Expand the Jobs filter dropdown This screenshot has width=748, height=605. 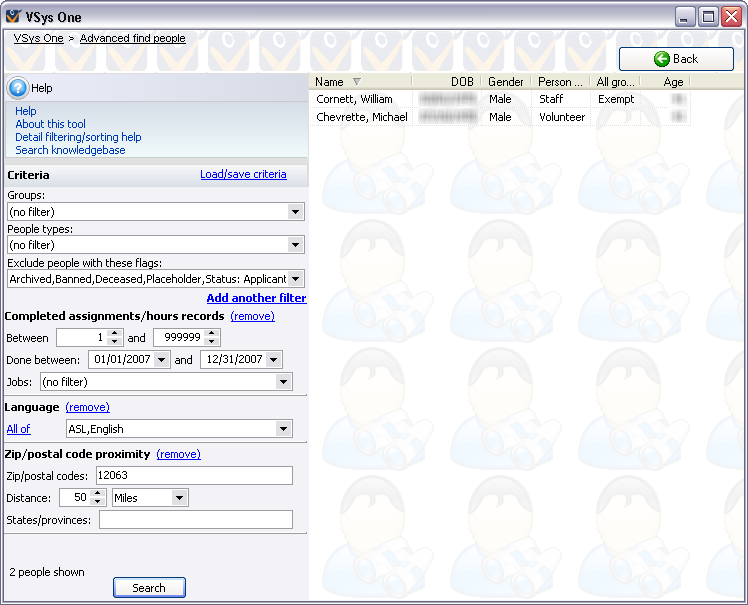[x=283, y=382]
